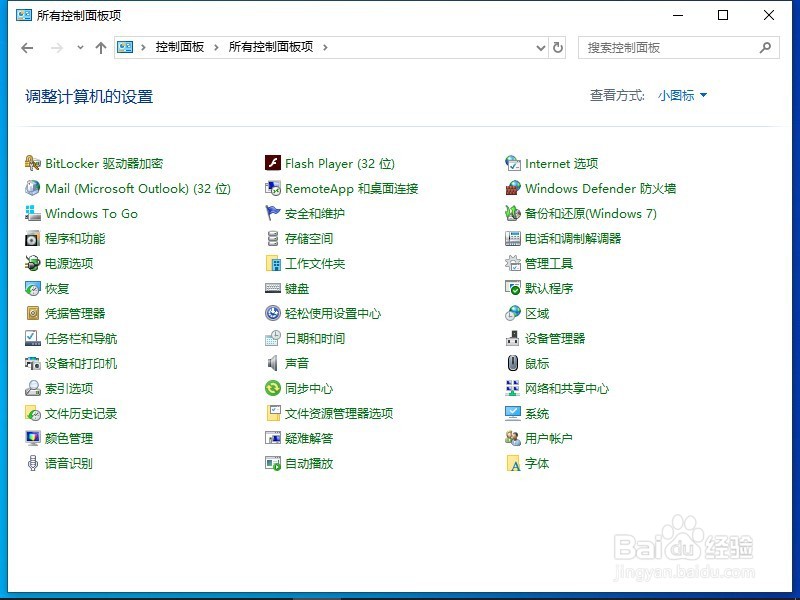
Task: Open the Internet 选项 icon
Action: (x=513, y=163)
